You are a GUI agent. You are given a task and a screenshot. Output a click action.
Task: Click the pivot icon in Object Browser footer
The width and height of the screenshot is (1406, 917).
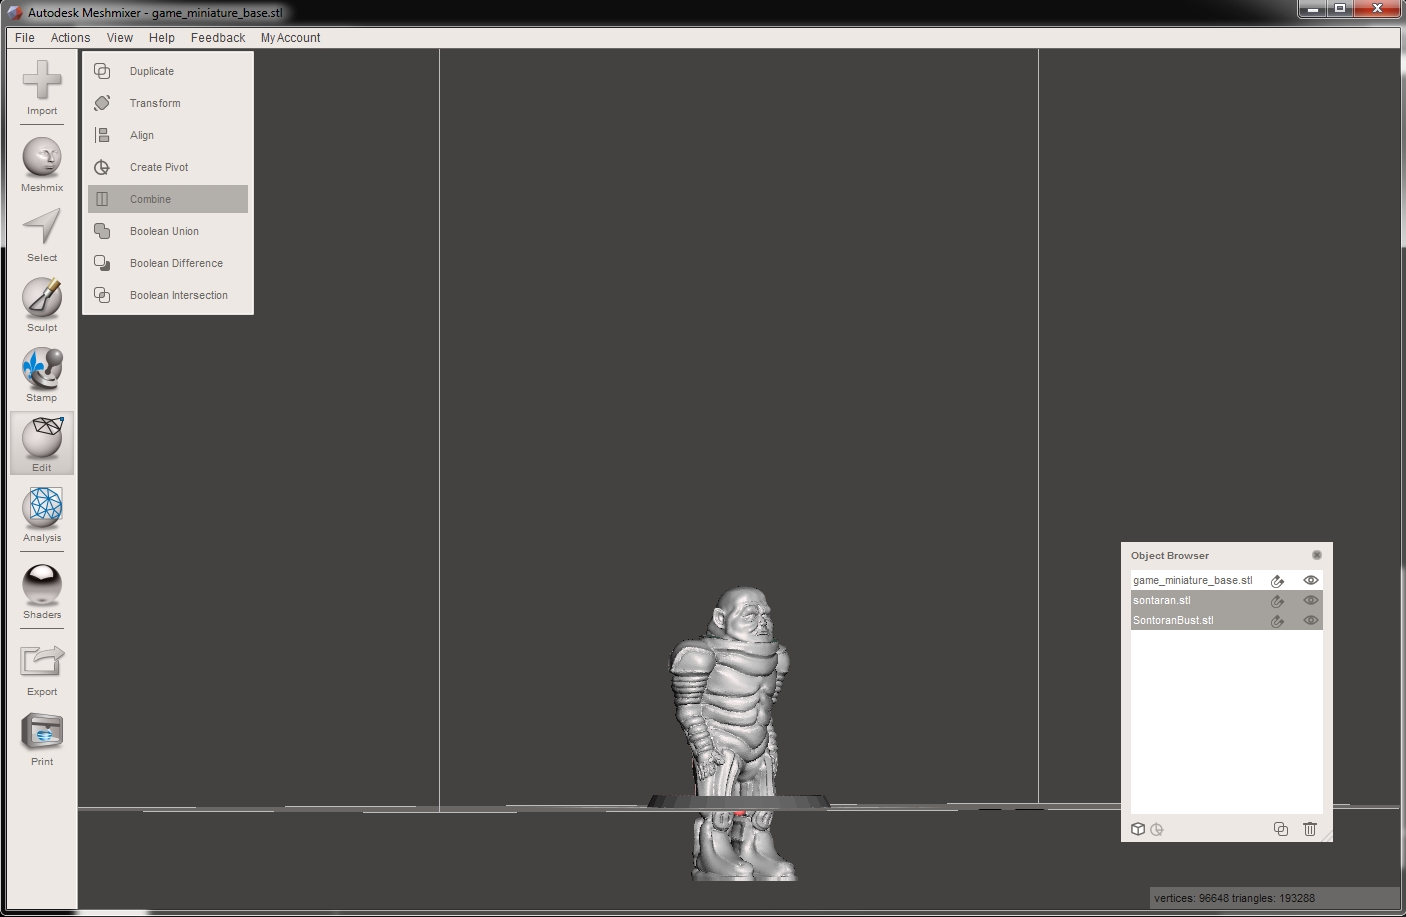click(1157, 829)
